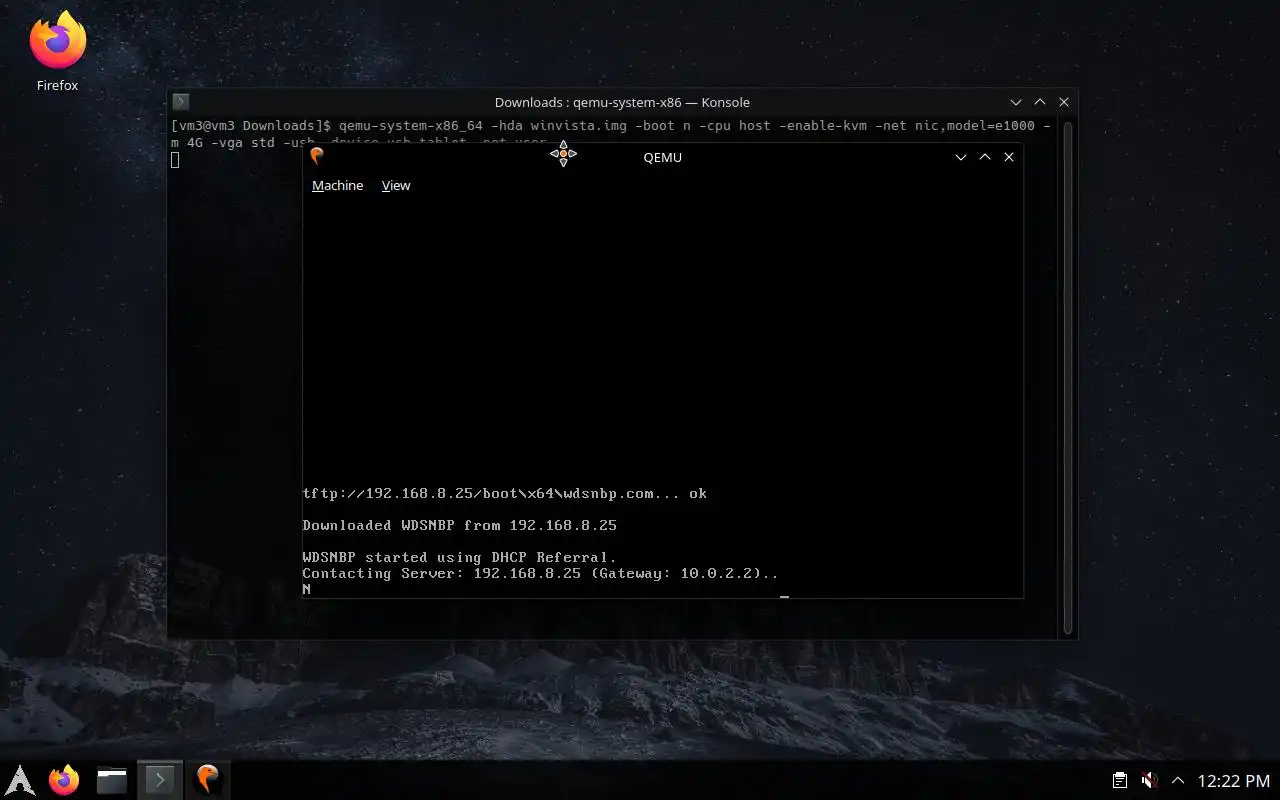The width and height of the screenshot is (1280, 800).
Task: Close the QEMU window
Action: pos(1009,157)
